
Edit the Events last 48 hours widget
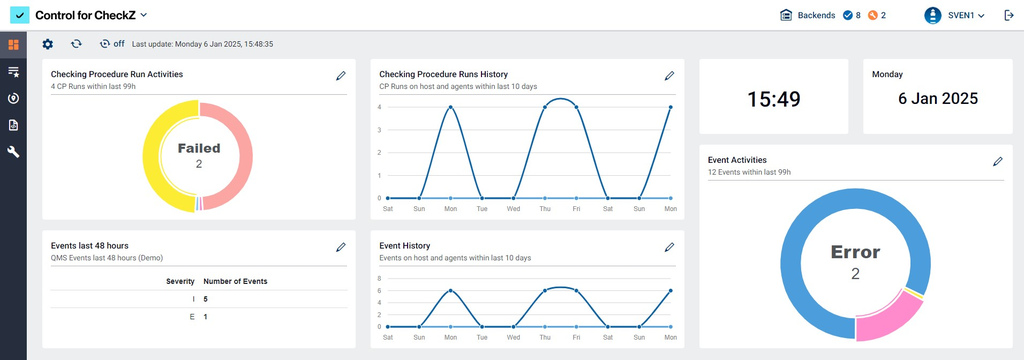(341, 247)
